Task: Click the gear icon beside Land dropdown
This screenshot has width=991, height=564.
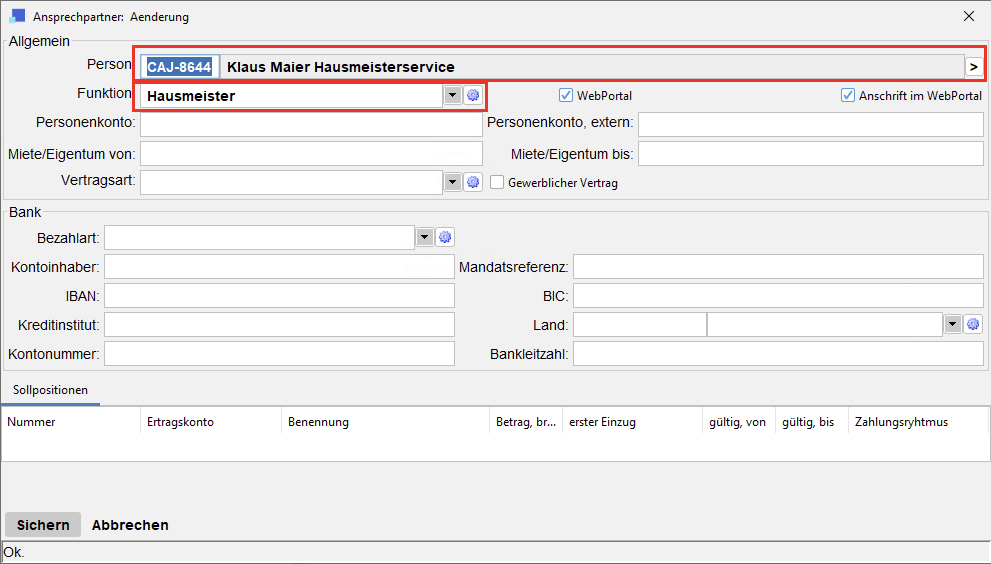Action: point(973,324)
